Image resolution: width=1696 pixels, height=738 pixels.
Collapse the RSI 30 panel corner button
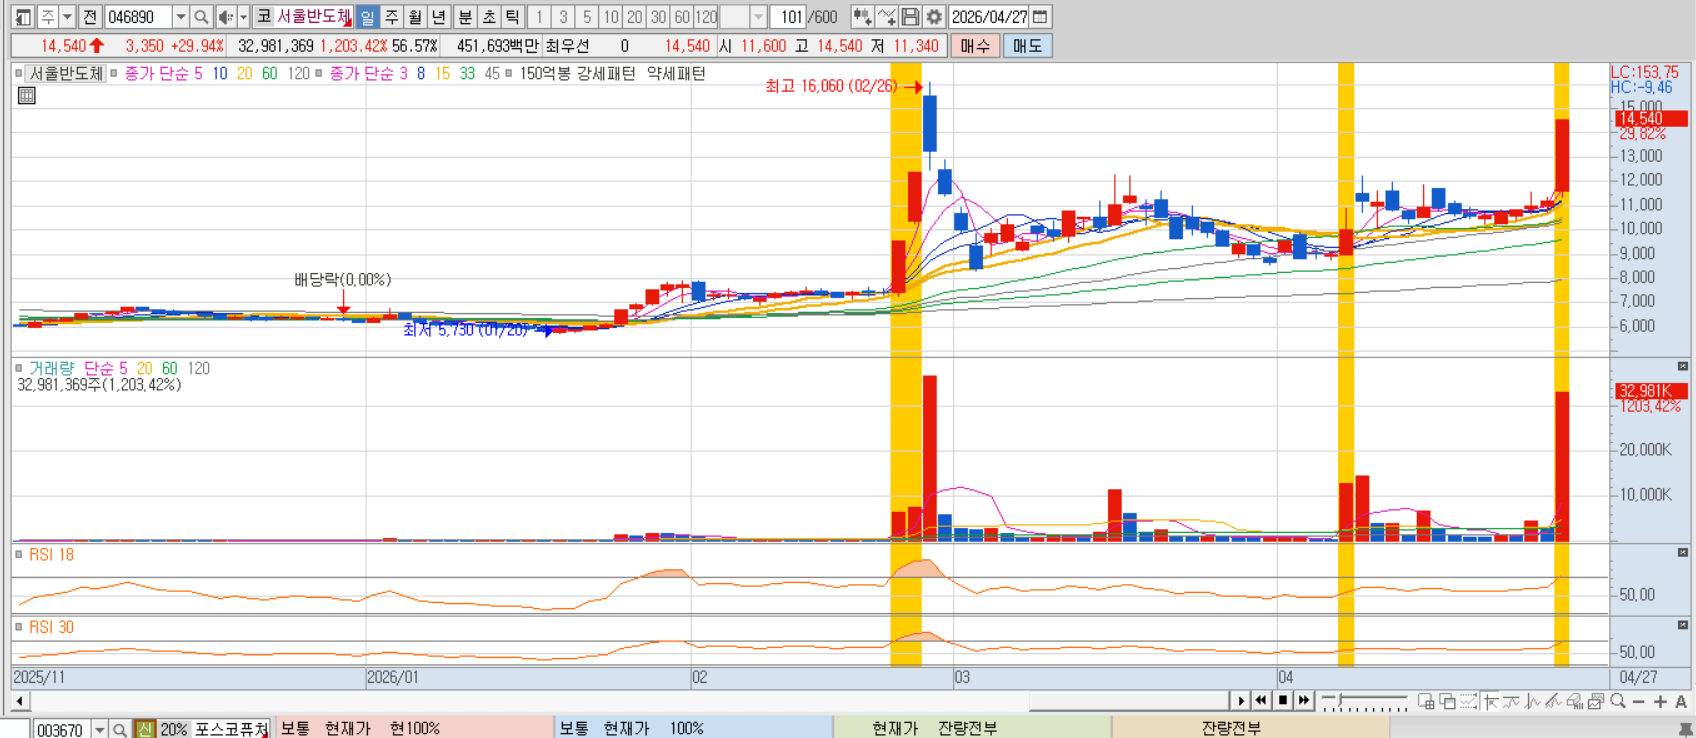click(x=1683, y=626)
